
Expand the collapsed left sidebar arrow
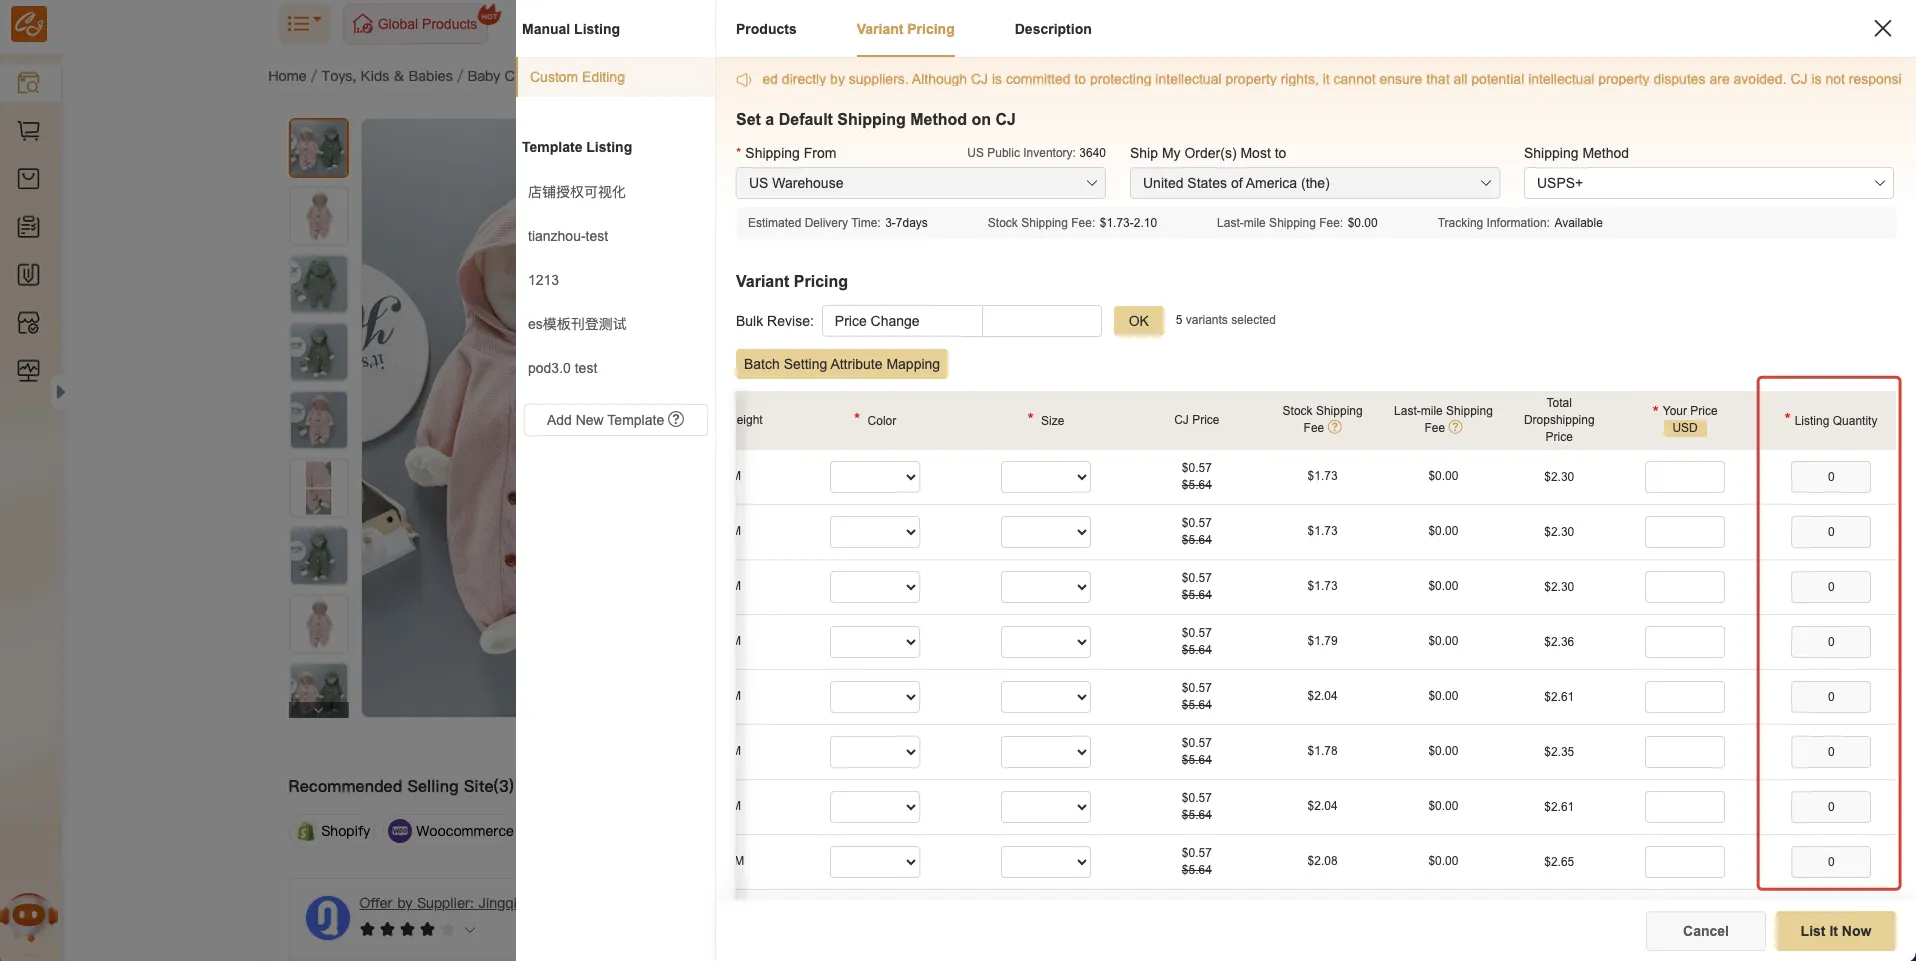click(60, 392)
